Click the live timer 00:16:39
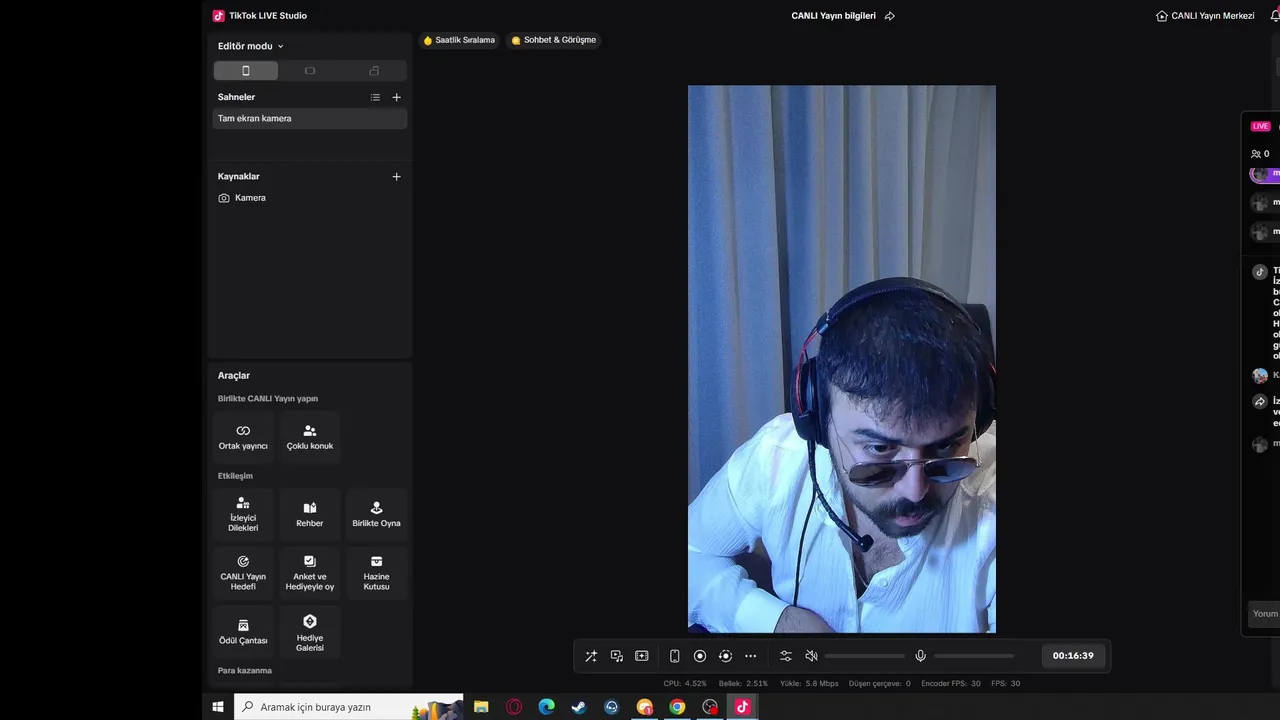The height and width of the screenshot is (720, 1280). (1073, 656)
